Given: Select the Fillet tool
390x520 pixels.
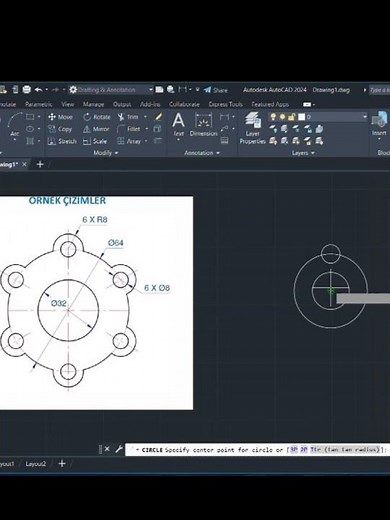Looking at the screenshot, I should click(129, 129).
